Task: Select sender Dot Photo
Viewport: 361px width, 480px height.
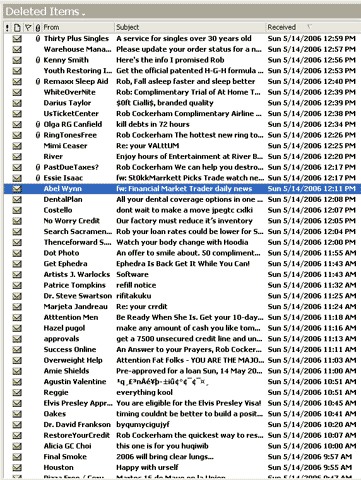Action: (x=61, y=253)
